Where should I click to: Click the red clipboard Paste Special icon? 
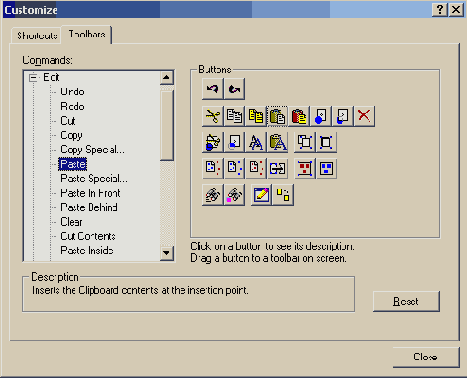pos(299,116)
